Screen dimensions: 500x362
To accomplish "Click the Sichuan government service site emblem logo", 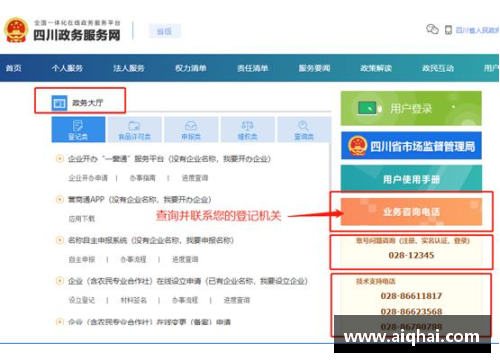I will click(16, 30).
